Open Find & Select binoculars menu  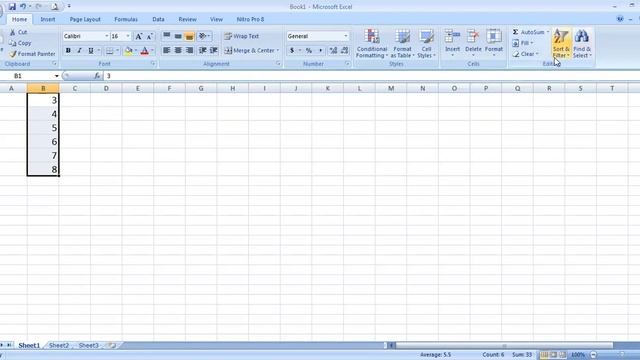(582, 44)
